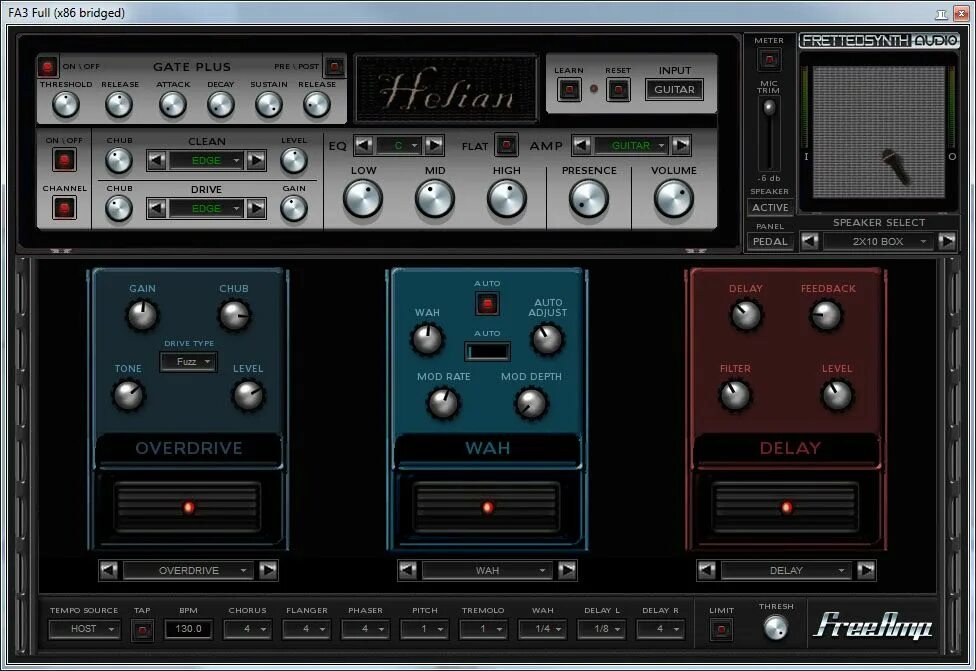Screen dimensions: 976x671
Task: Click the limiter THRESH knob
Action: pyautogui.click(x=776, y=627)
